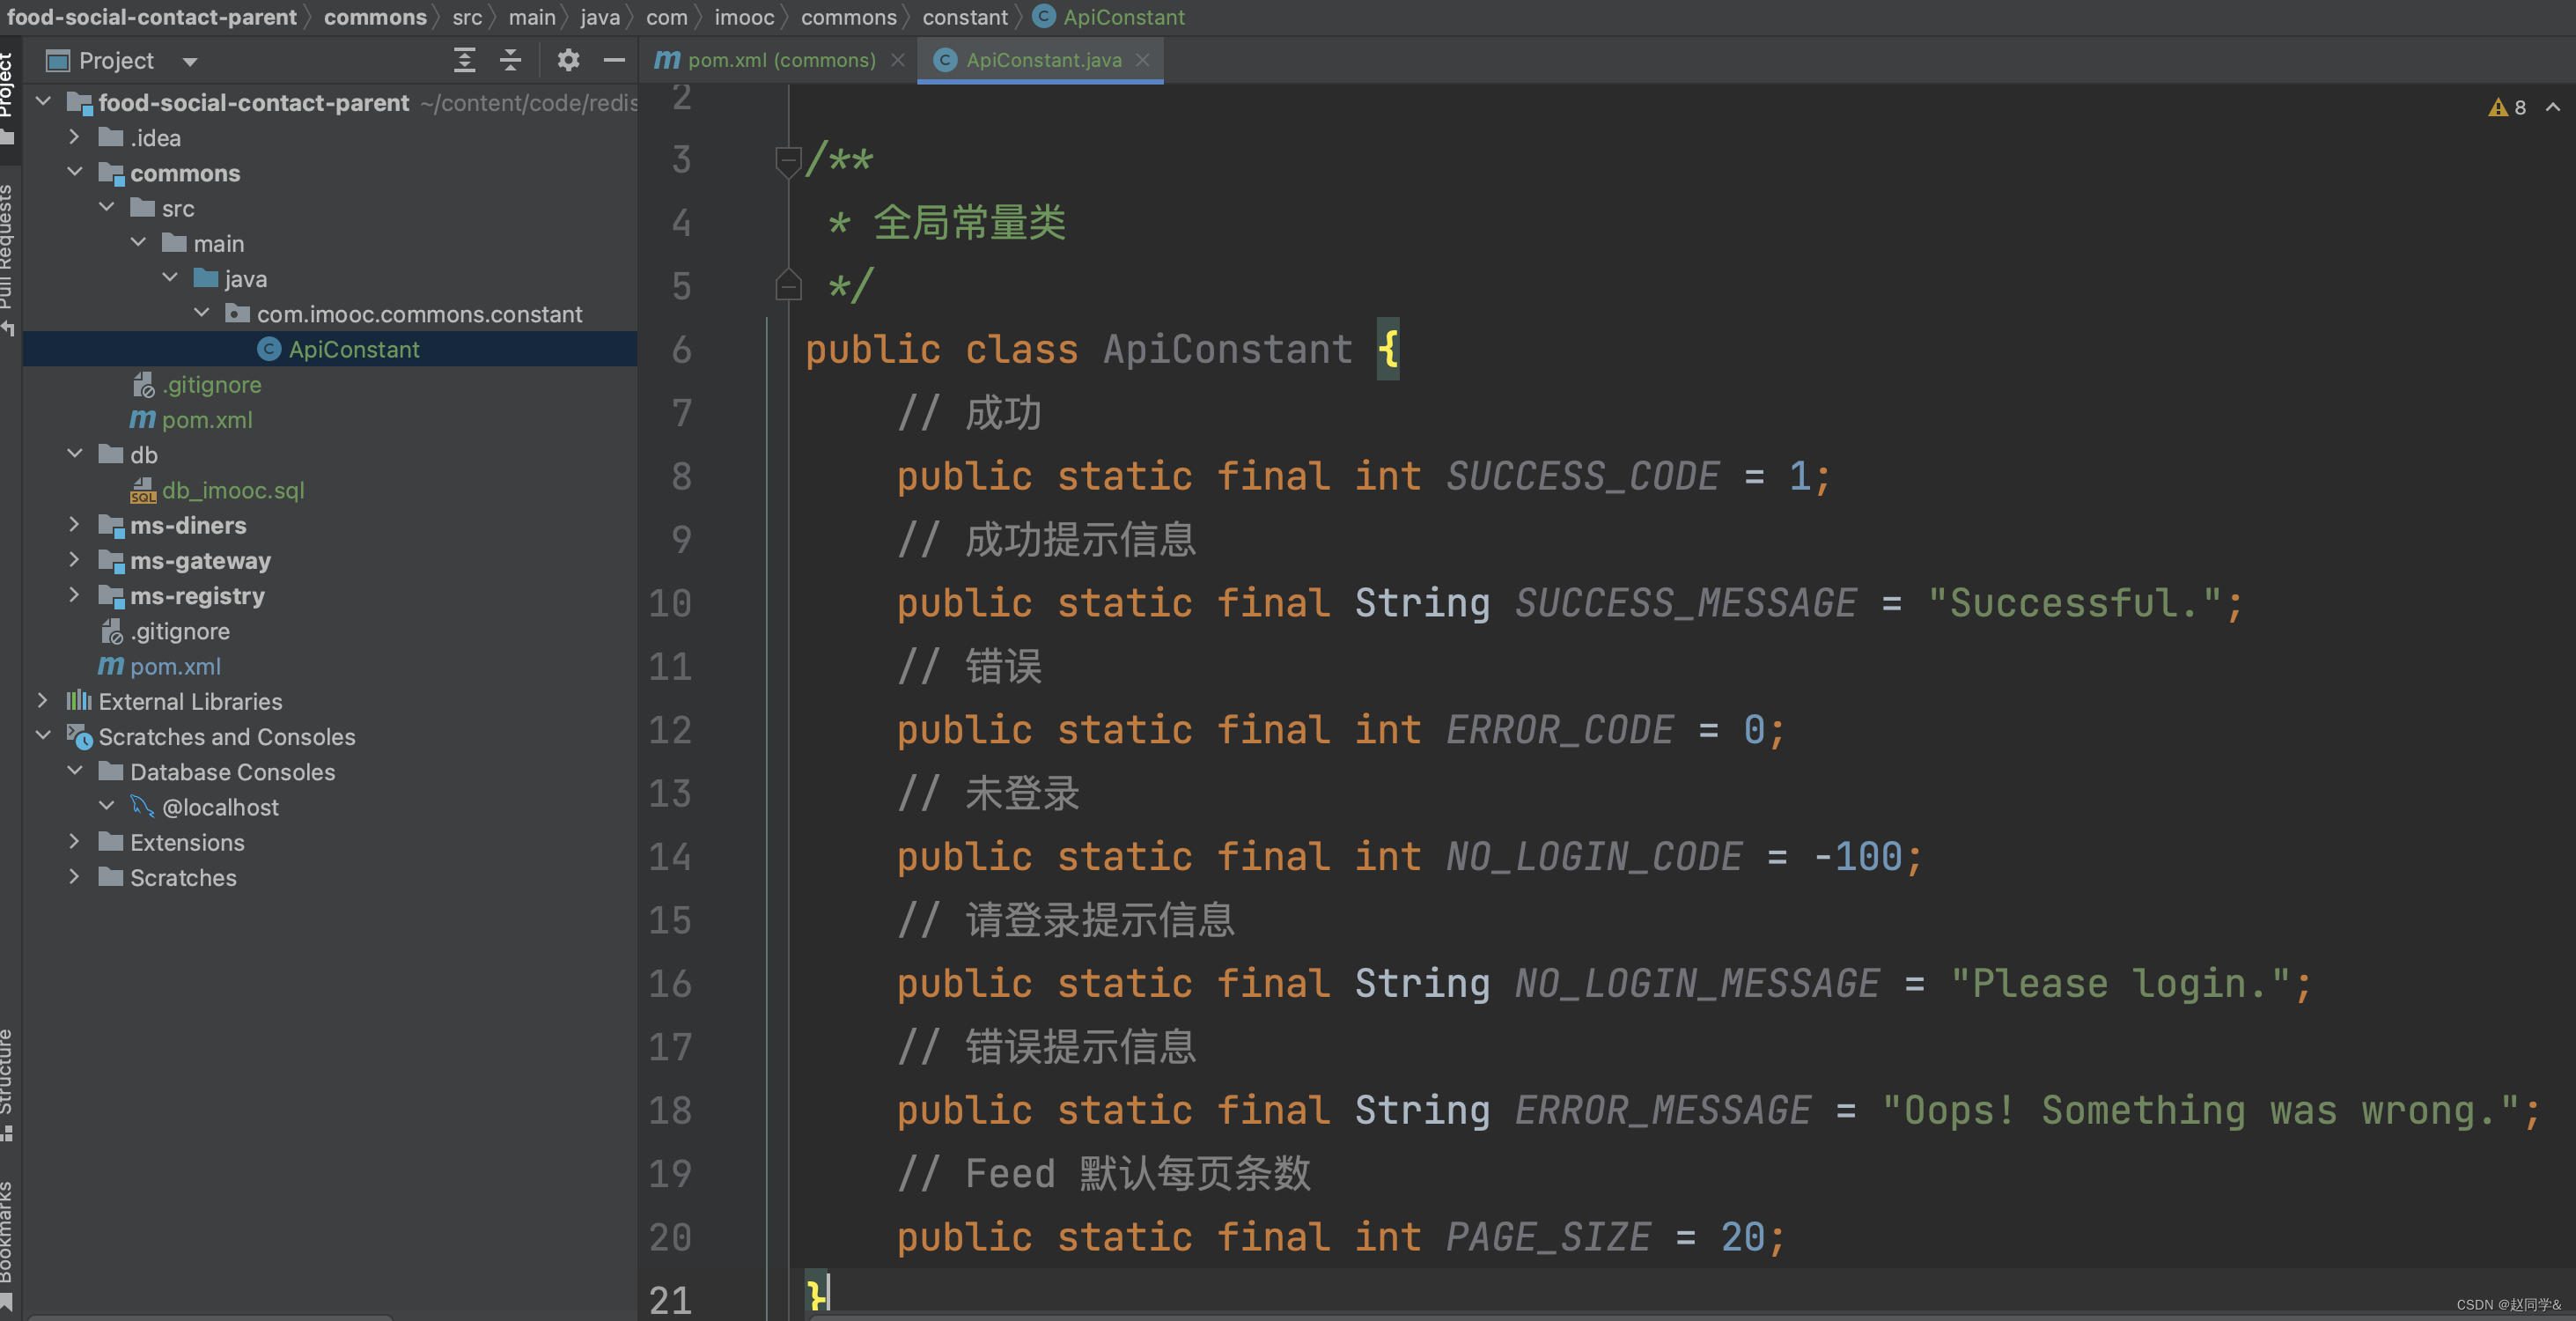Click the next highlighted error arrow
The image size is (2576, 1321).
[2553, 107]
